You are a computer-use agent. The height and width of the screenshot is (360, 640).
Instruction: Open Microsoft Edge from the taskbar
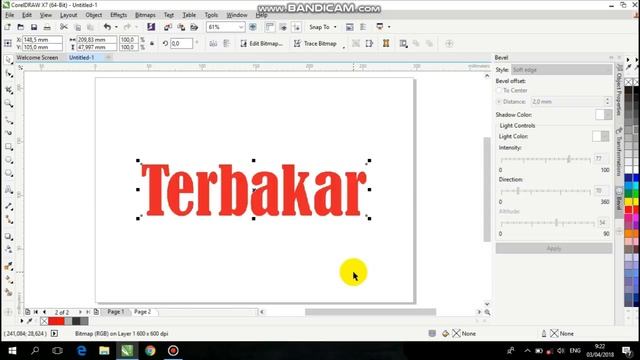[x=81, y=351]
